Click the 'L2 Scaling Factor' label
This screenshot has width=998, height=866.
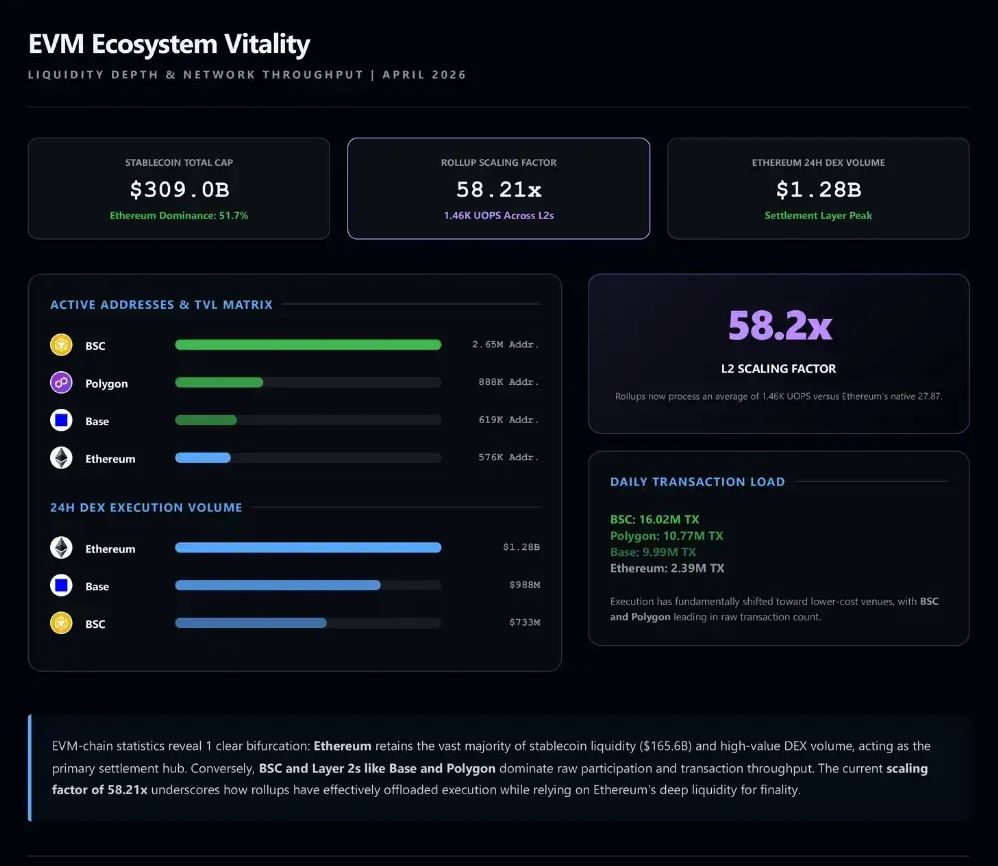click(x=778, y=369)
